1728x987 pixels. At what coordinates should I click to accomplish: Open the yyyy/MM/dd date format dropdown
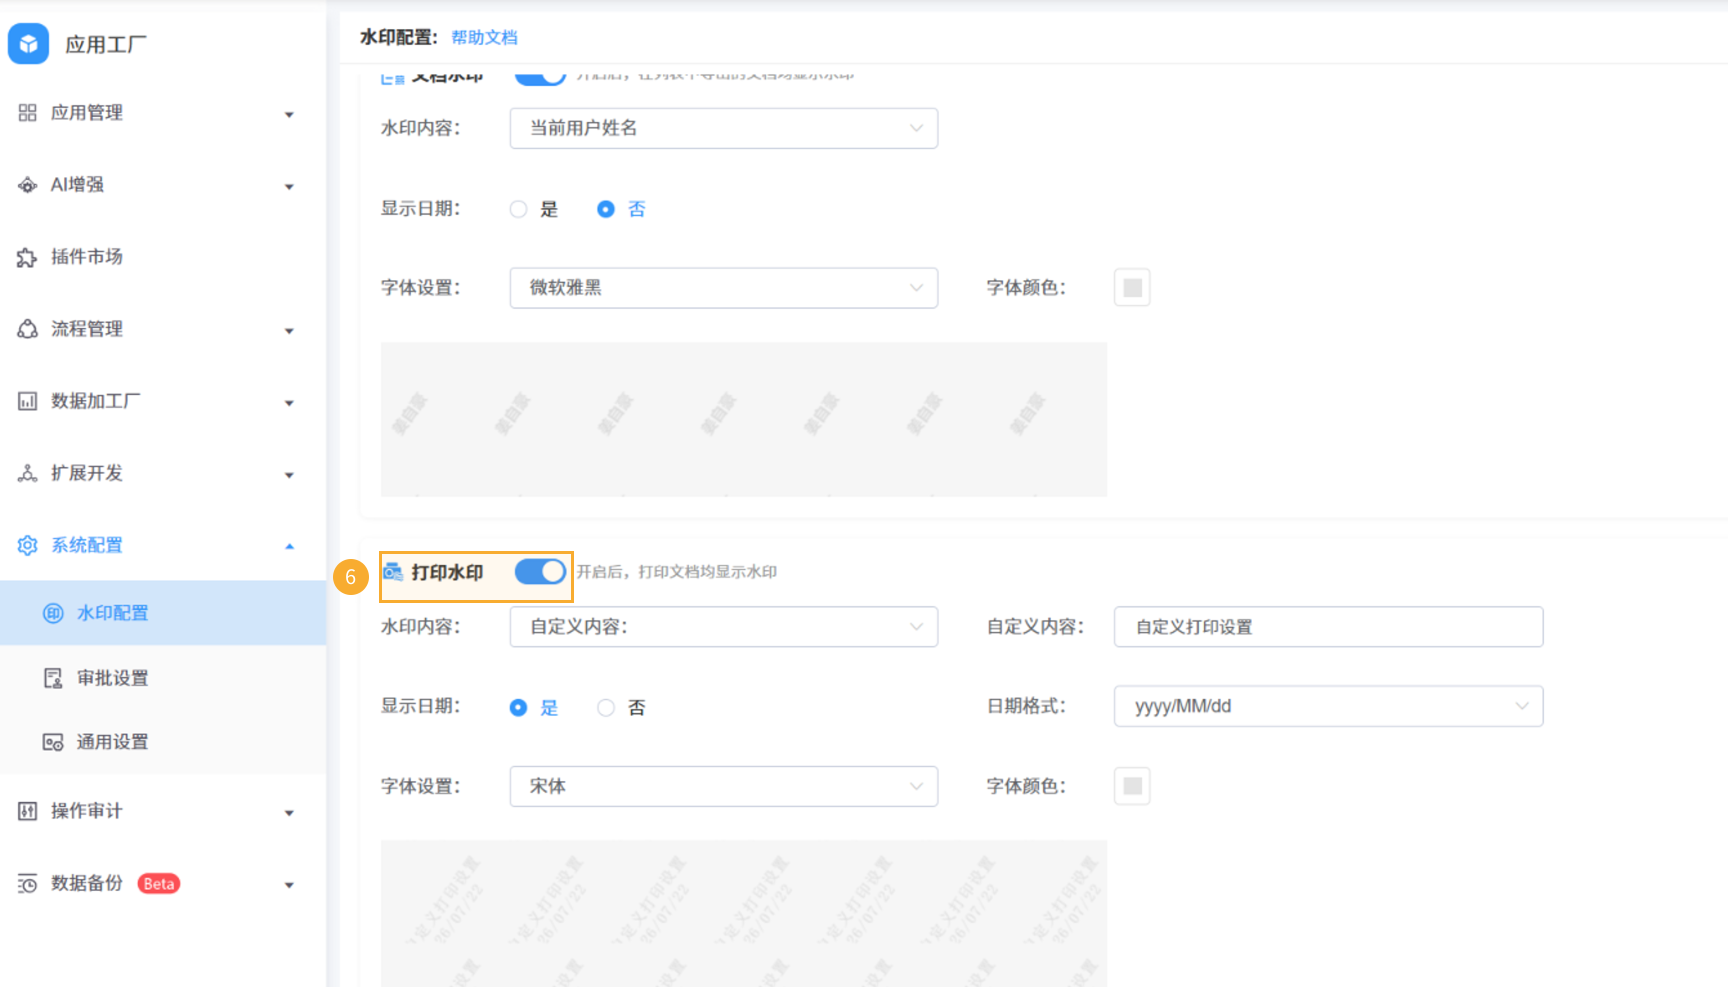(1328, 706)
